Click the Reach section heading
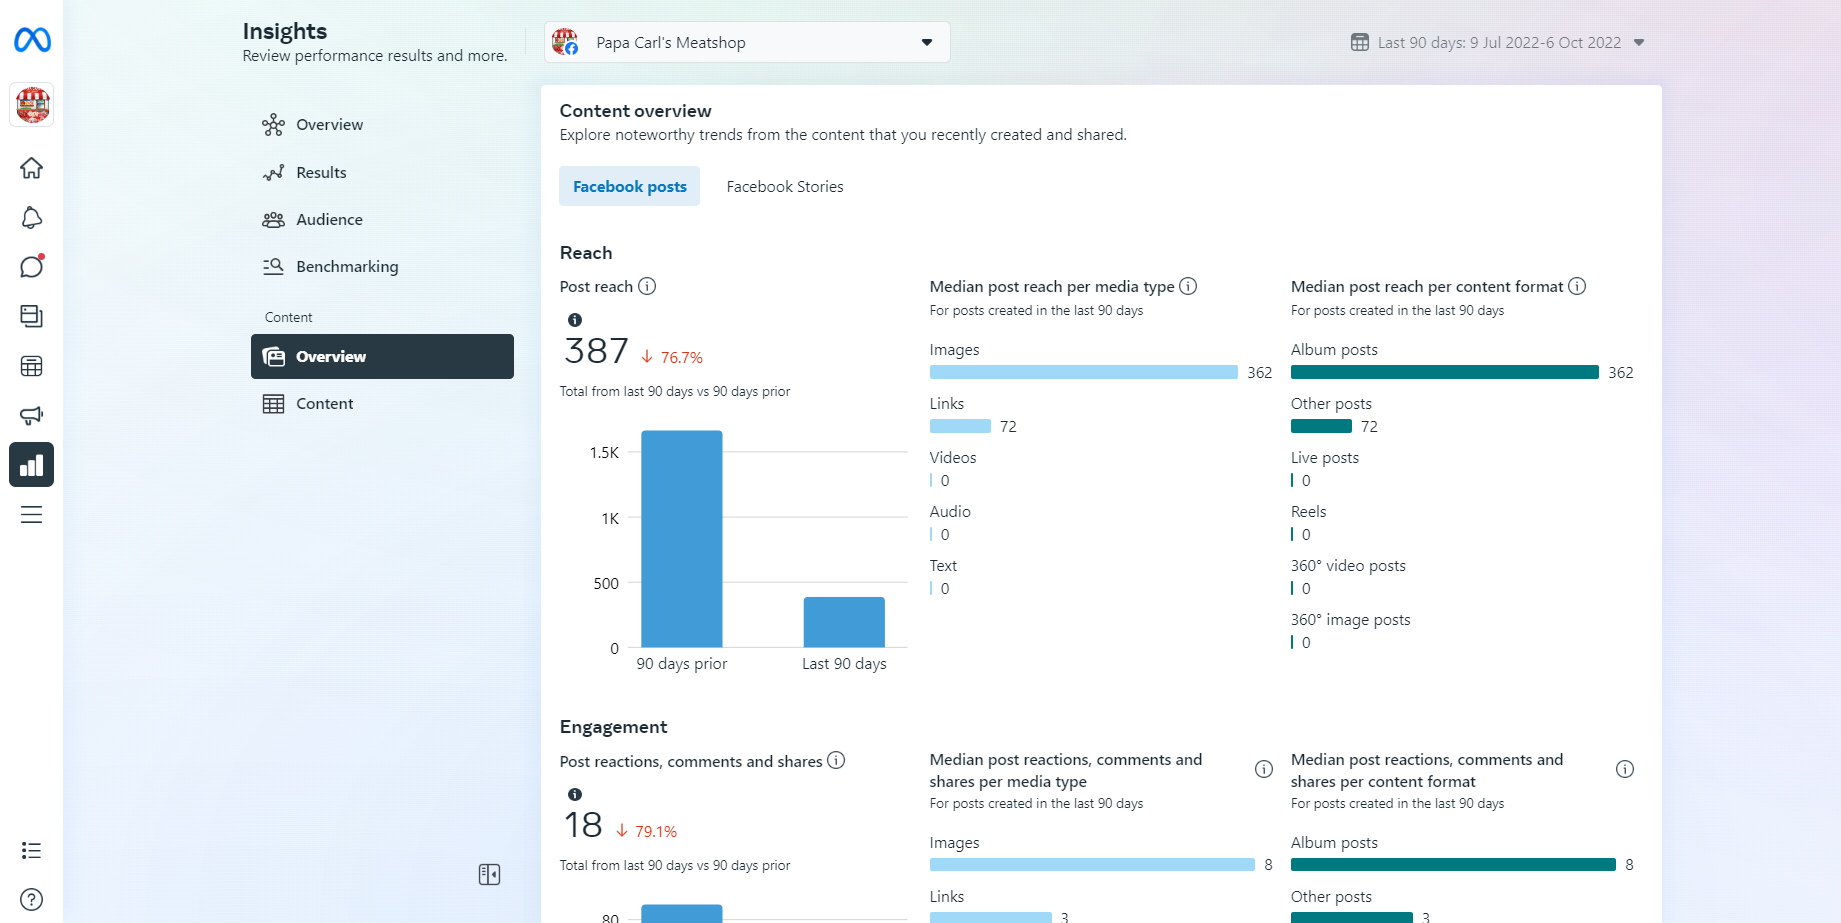 click(x=586, y=253)
